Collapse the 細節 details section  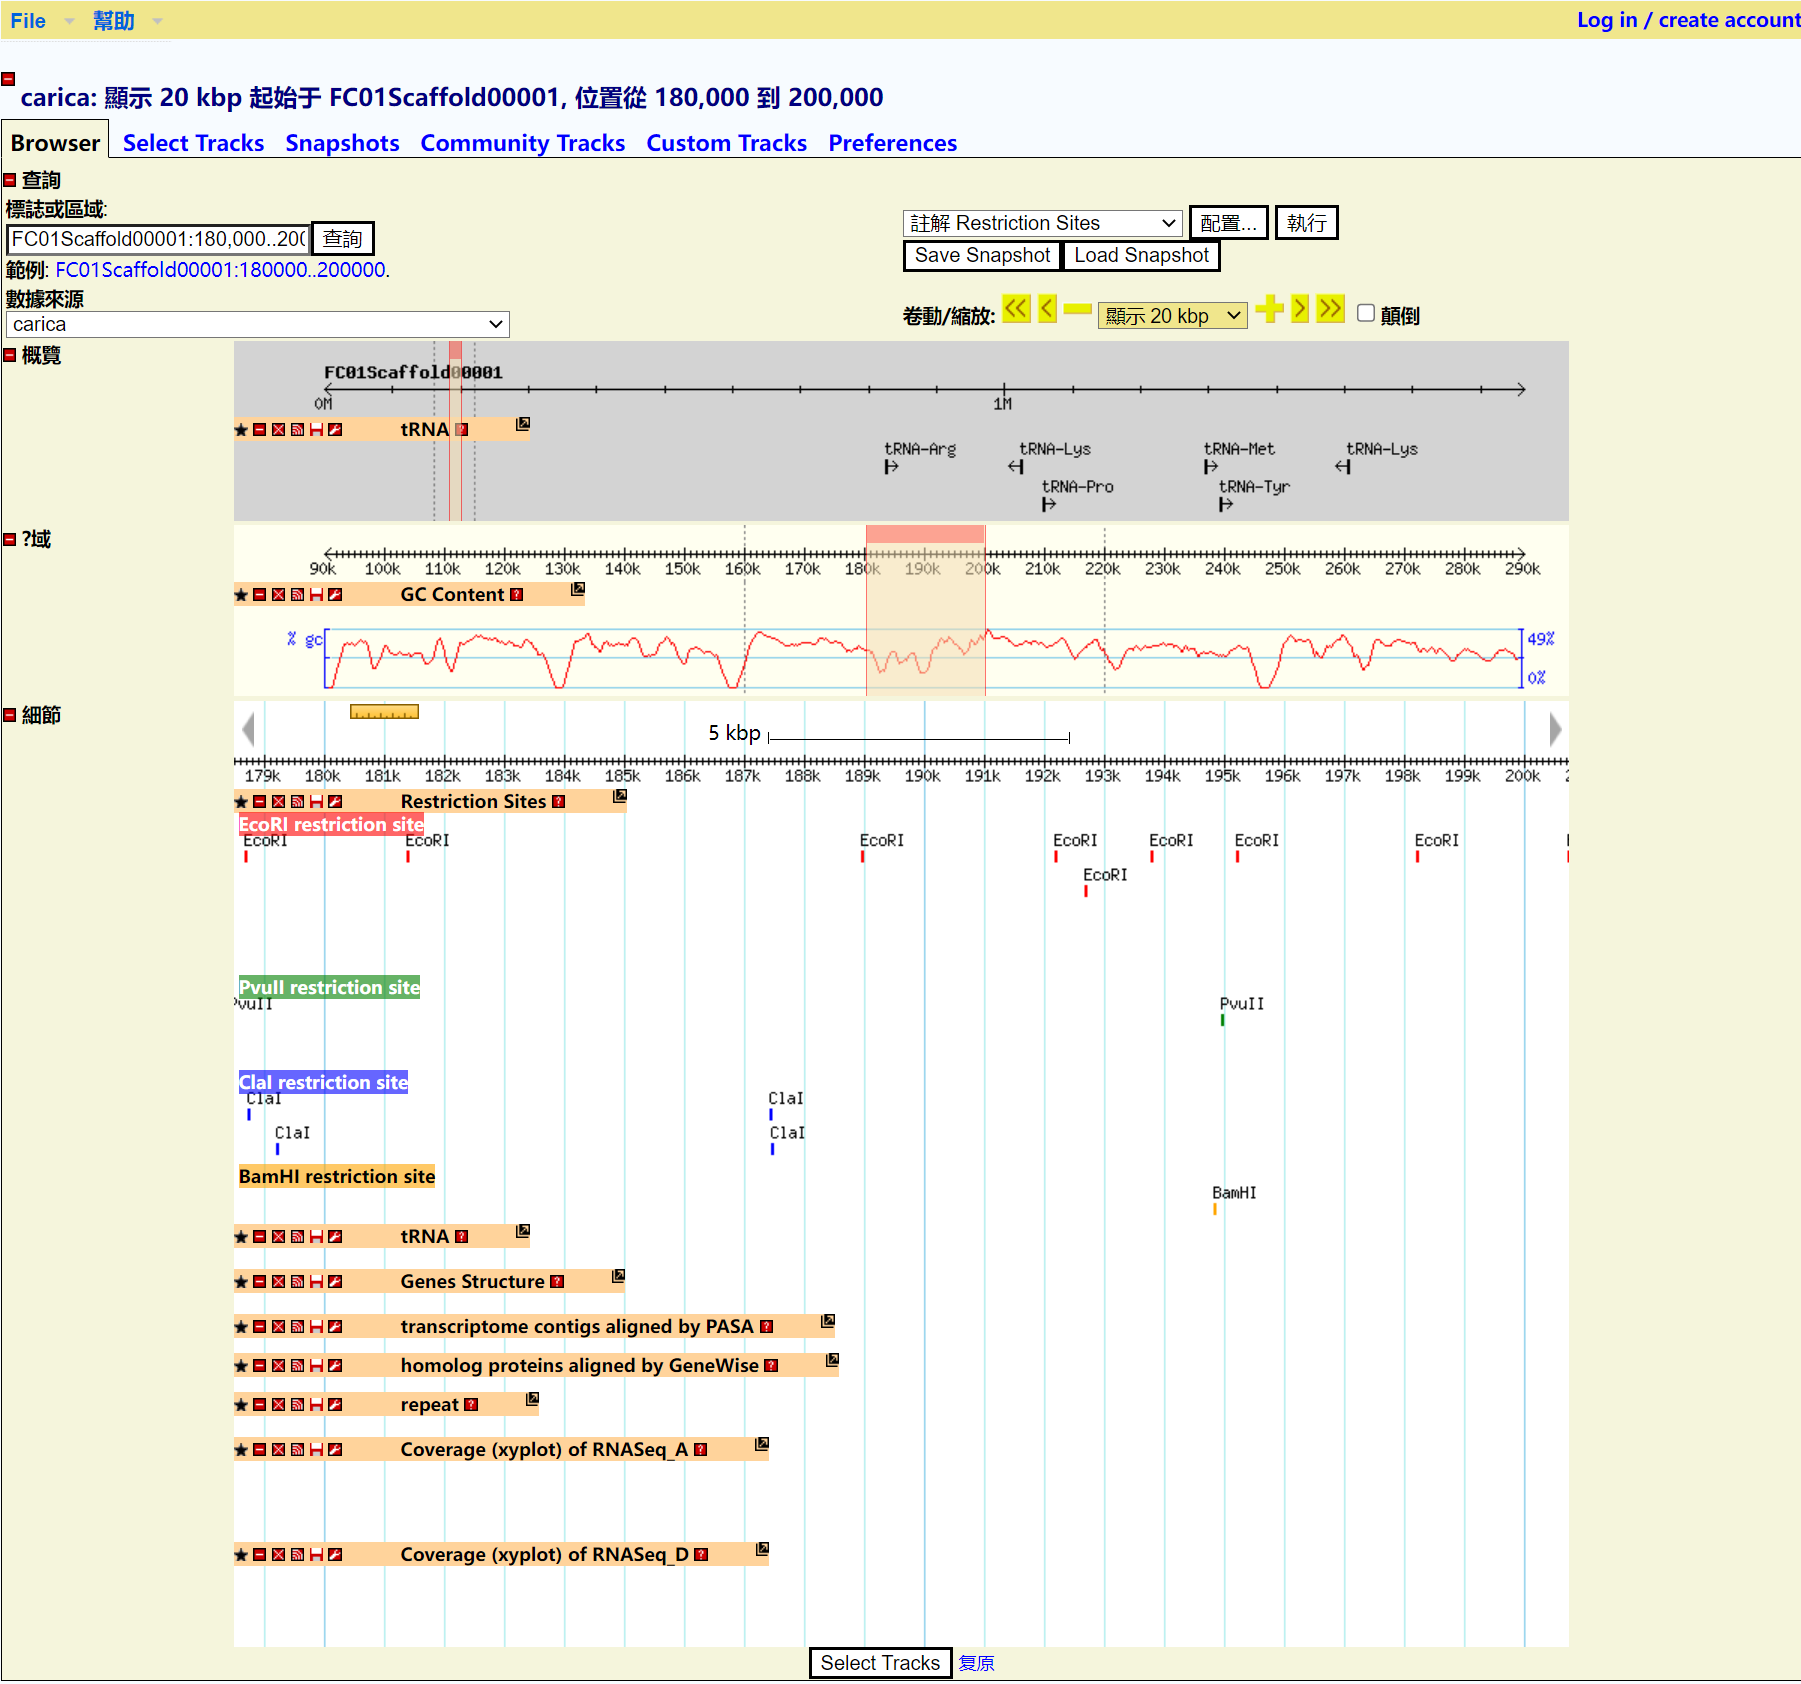(10, 715)
